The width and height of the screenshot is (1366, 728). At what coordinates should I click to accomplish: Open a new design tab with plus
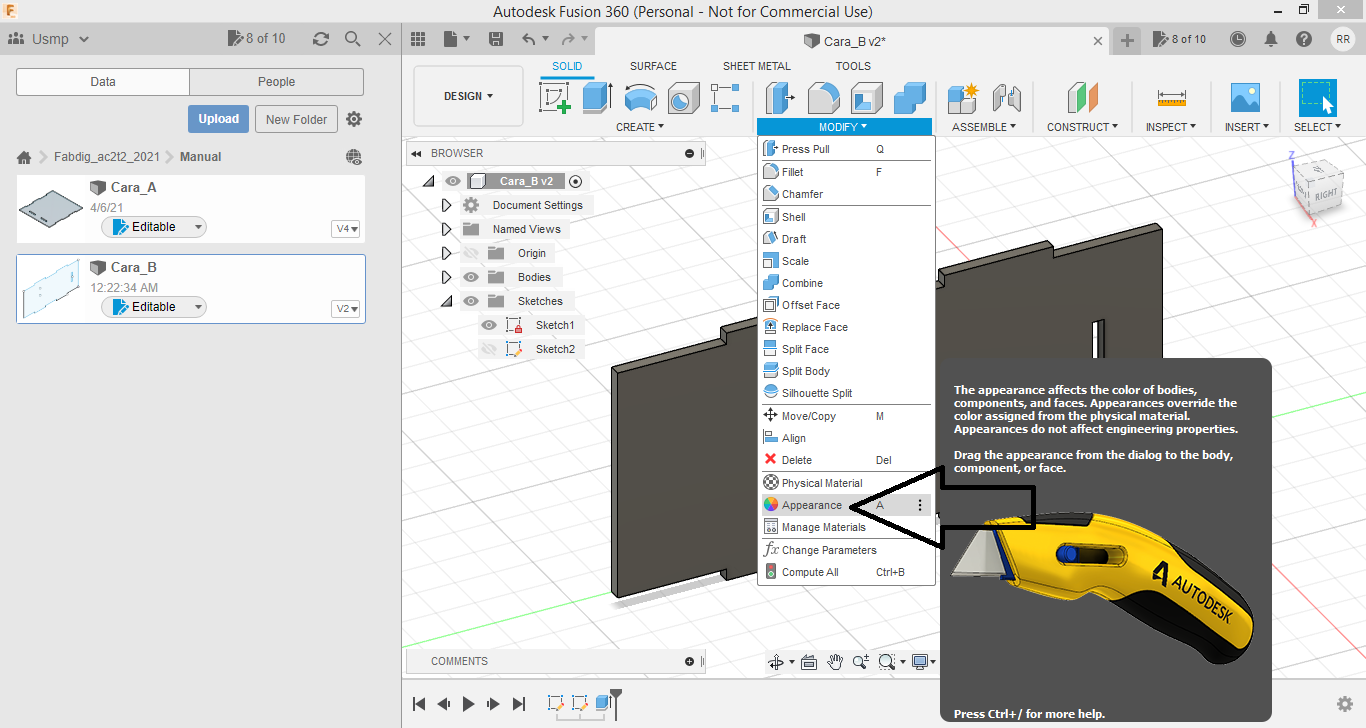(x=1127, y=40)
